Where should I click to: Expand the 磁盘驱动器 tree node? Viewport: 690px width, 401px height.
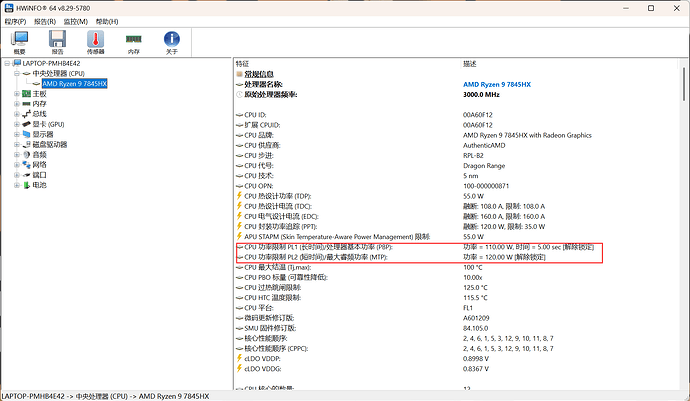point(16,144)
